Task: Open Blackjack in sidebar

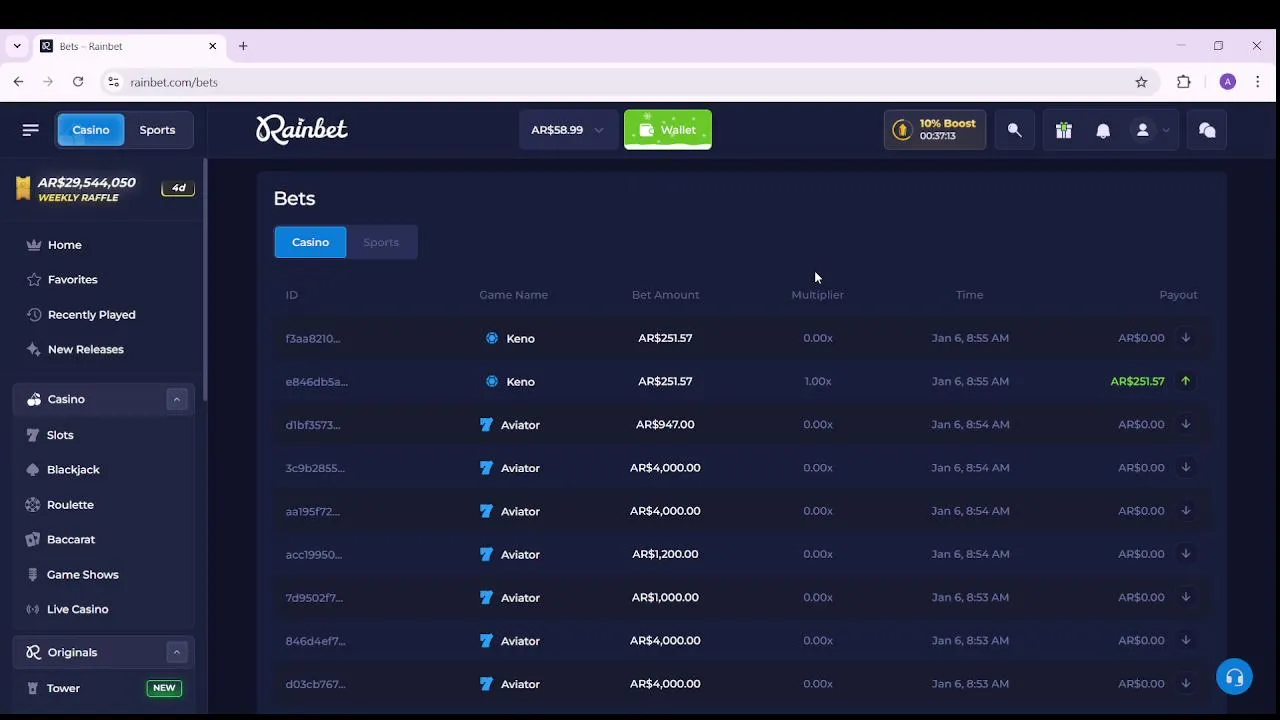Action: (x=73, y=470)
